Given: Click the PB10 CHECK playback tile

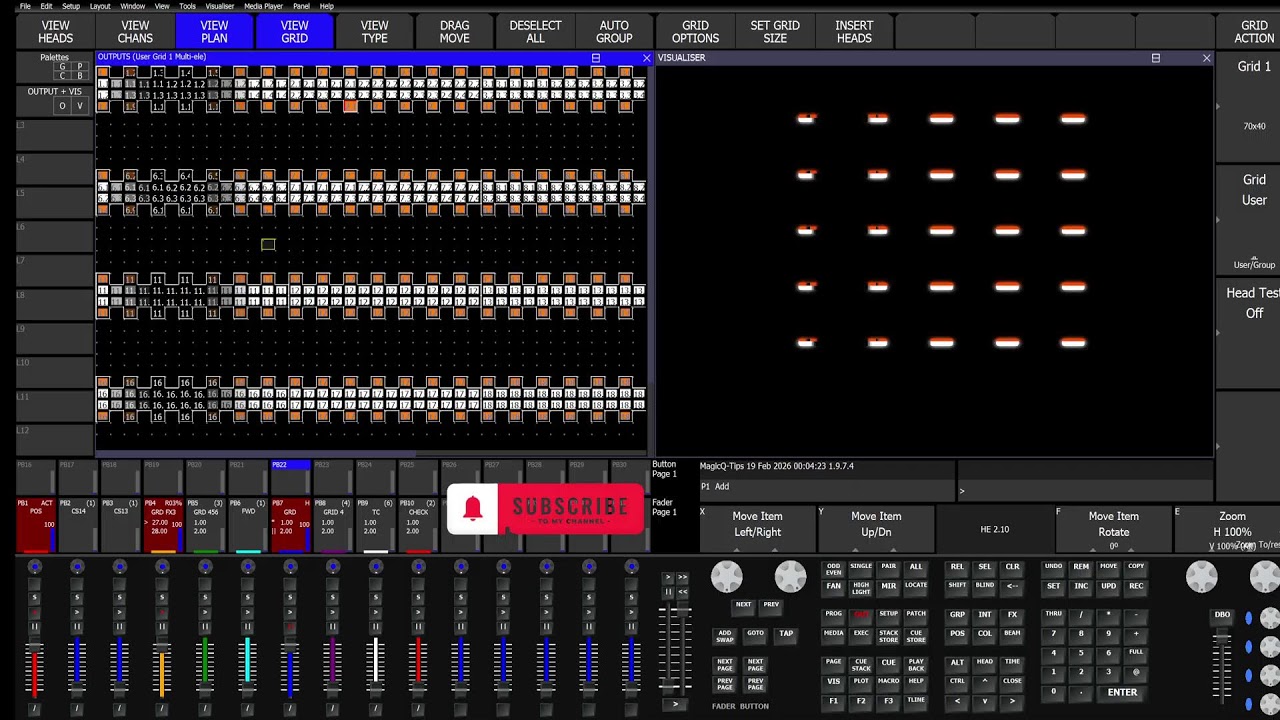Looking at the screenshot, I should (x=418, y=525).
